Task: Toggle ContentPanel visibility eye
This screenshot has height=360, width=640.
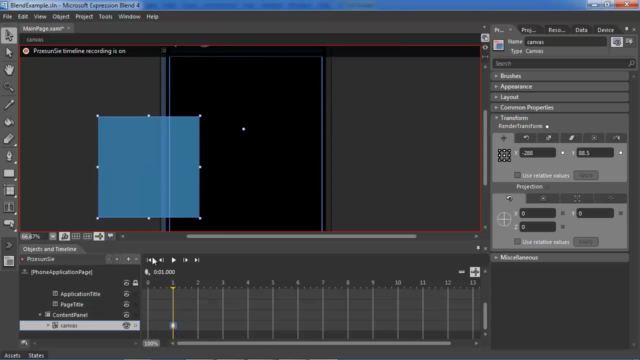Action: coord(126,315)
